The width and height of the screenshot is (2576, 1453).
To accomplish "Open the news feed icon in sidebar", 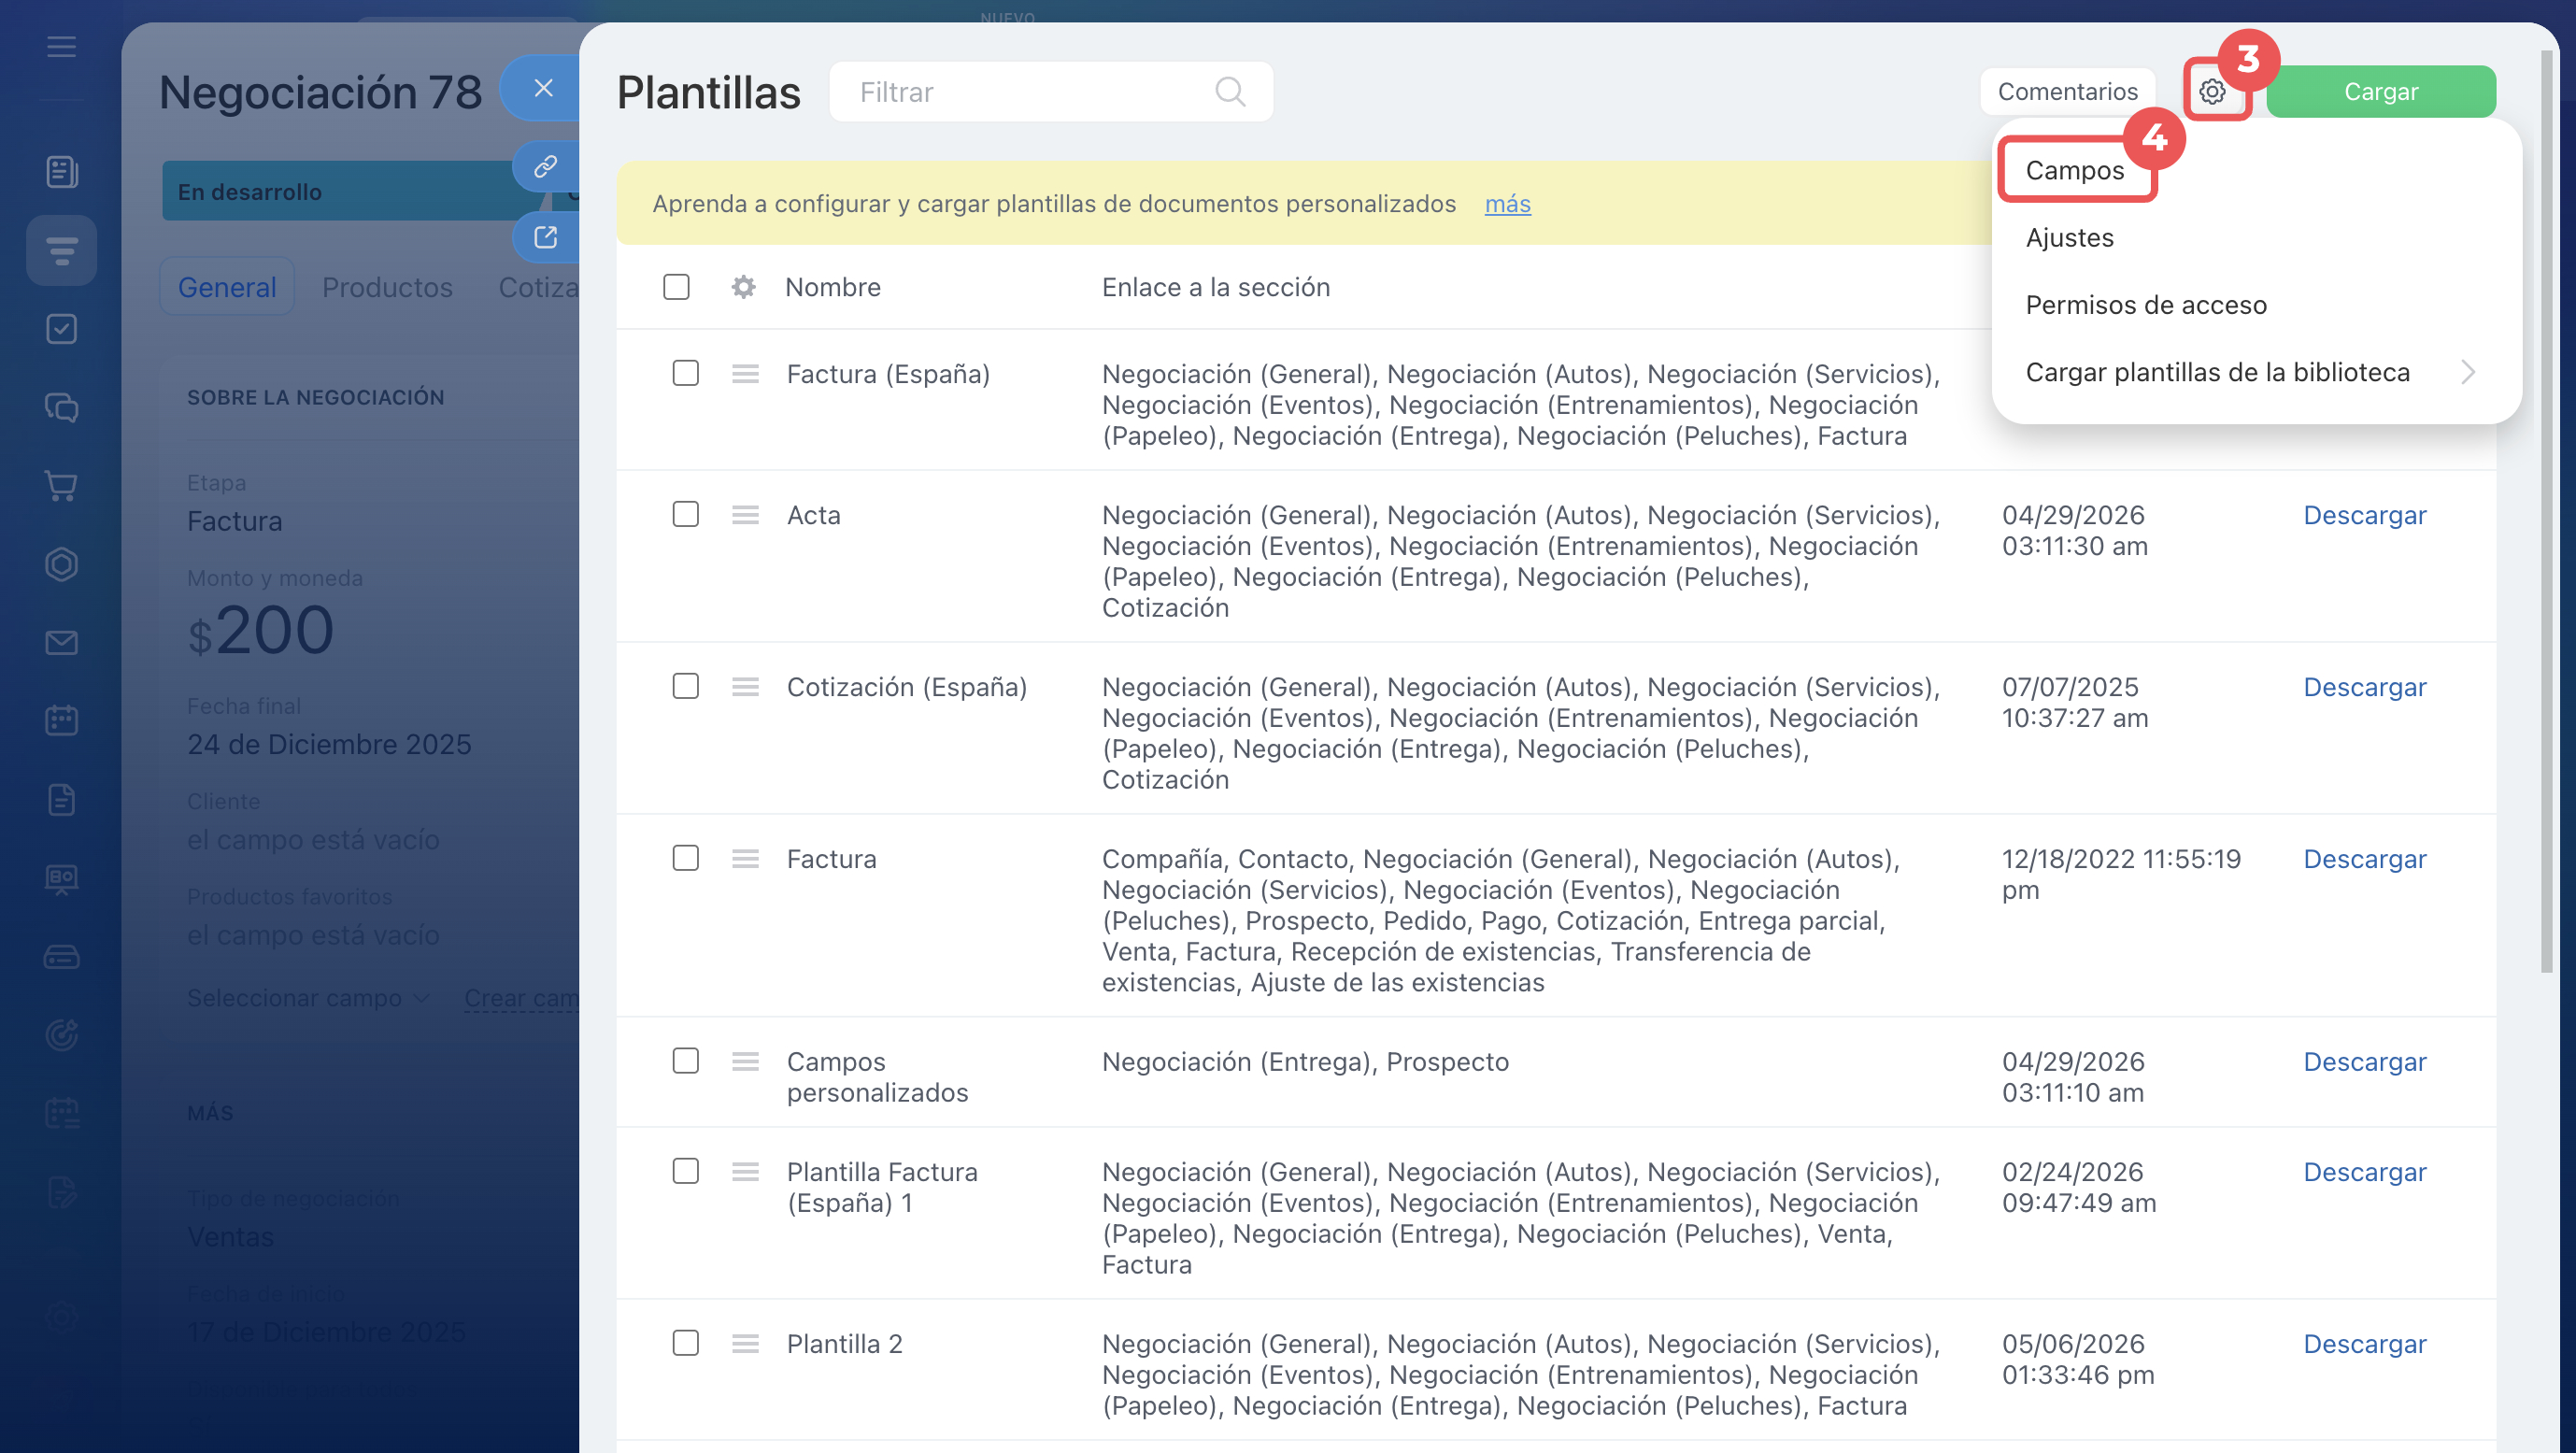I will click(61, 171).
